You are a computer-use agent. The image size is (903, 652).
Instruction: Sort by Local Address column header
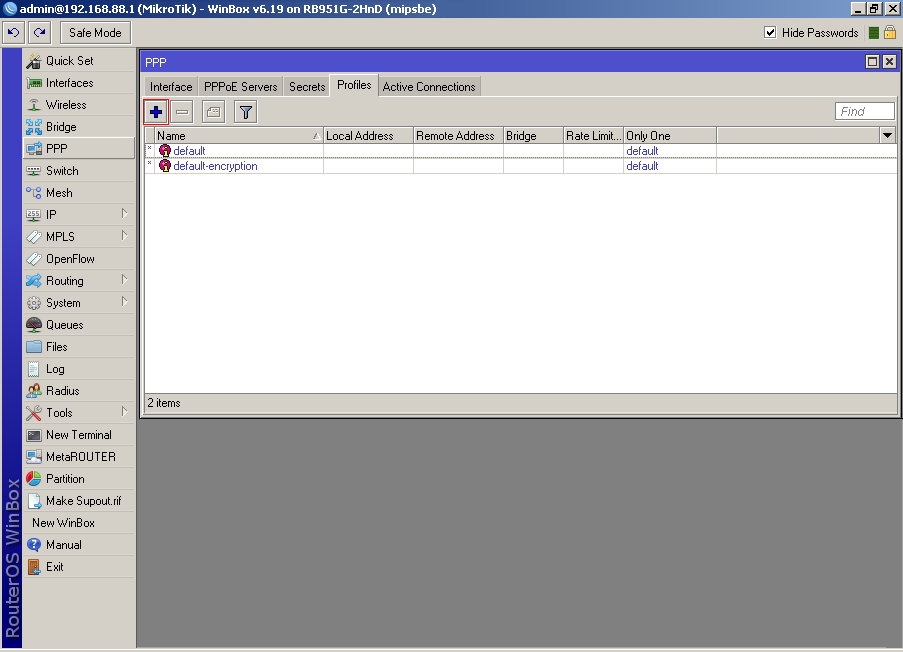(x=369, y=136)
